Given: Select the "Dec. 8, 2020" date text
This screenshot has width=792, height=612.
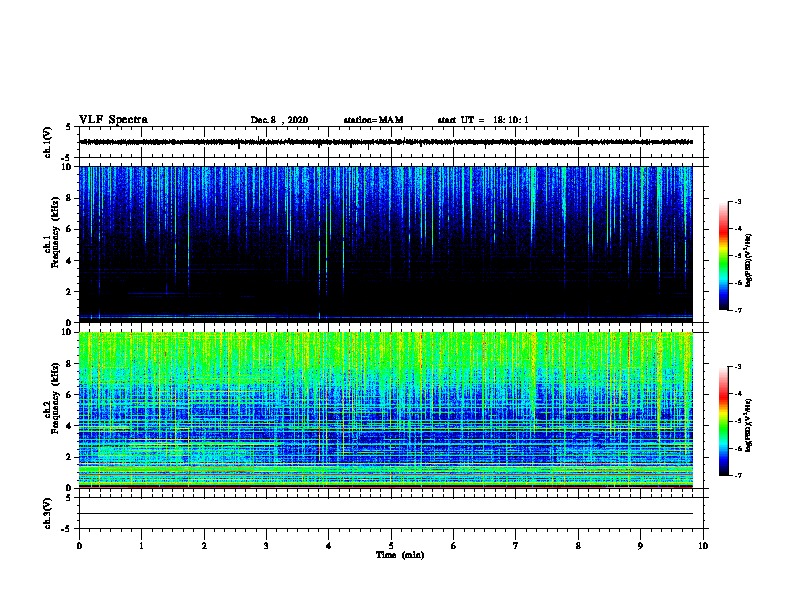Looking at the screenshot, I should pyautogui.click(x=279, y=120).
